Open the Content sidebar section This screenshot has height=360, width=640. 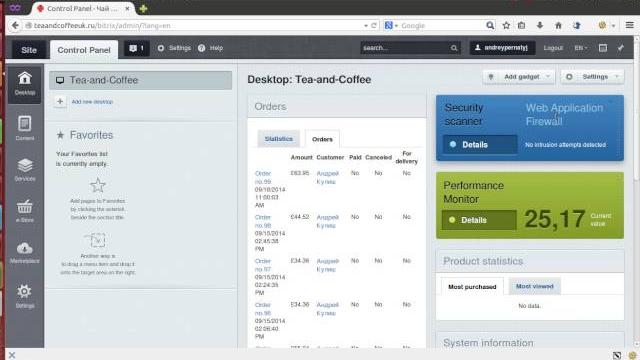coord(24,128)
